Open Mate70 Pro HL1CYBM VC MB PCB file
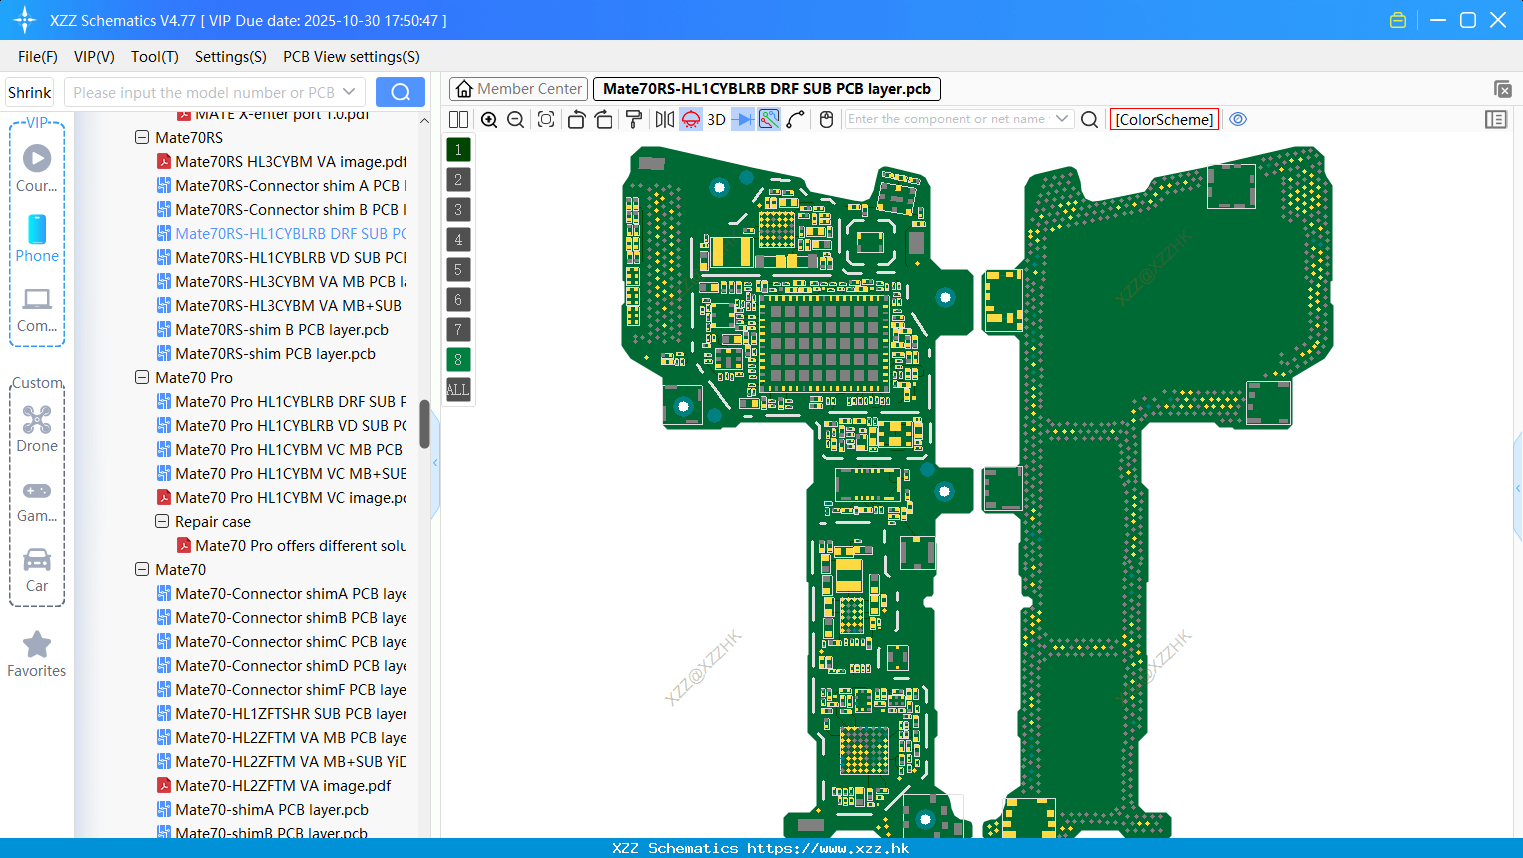 [x=281, y=449]
